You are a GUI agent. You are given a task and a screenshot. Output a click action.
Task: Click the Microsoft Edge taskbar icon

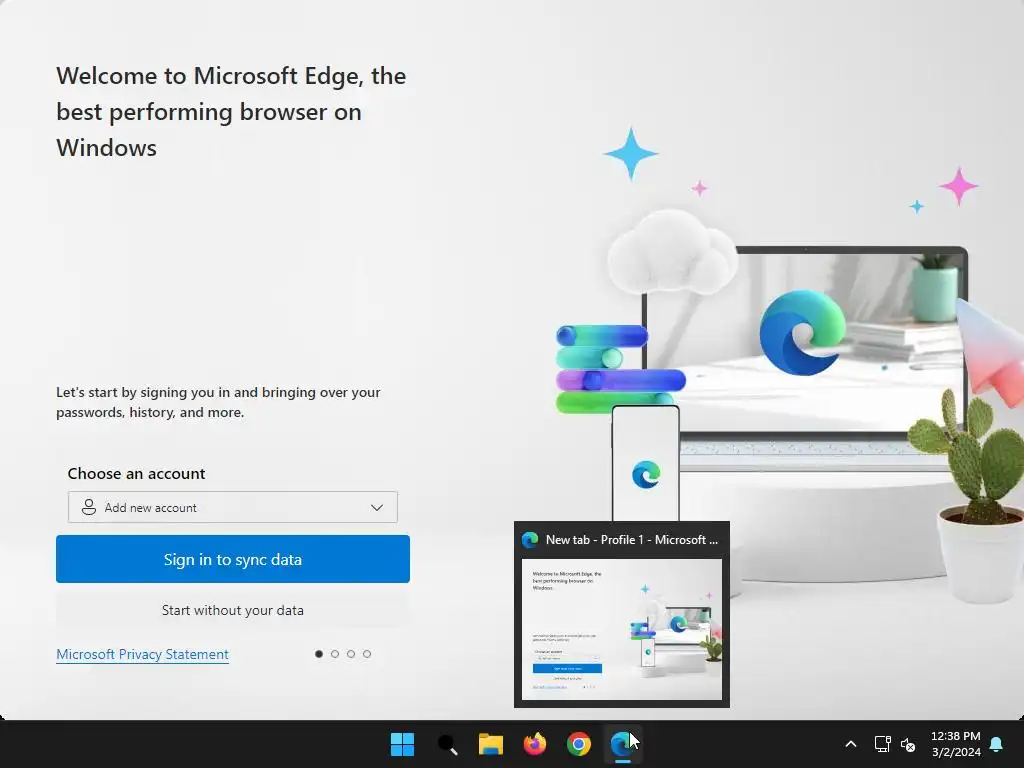point(622,744)
